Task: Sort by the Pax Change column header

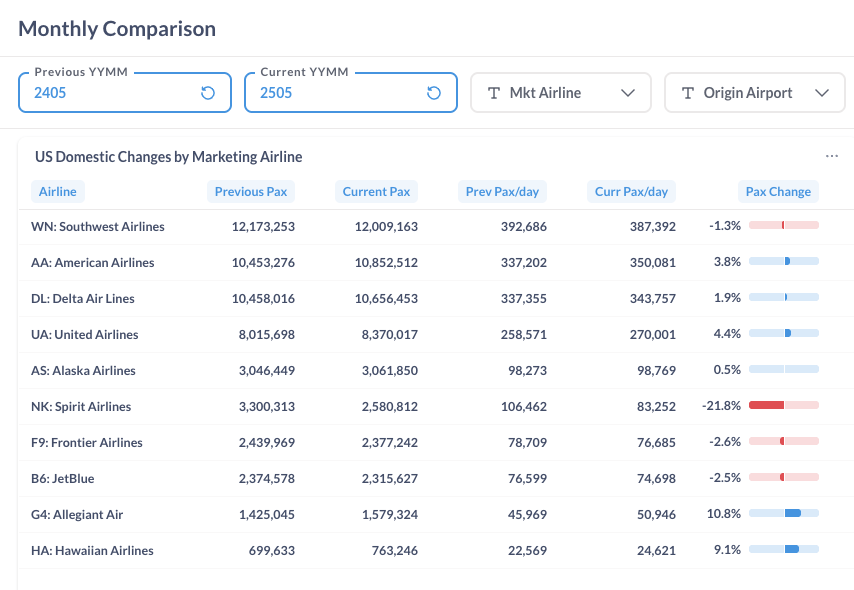Action: 778,192
